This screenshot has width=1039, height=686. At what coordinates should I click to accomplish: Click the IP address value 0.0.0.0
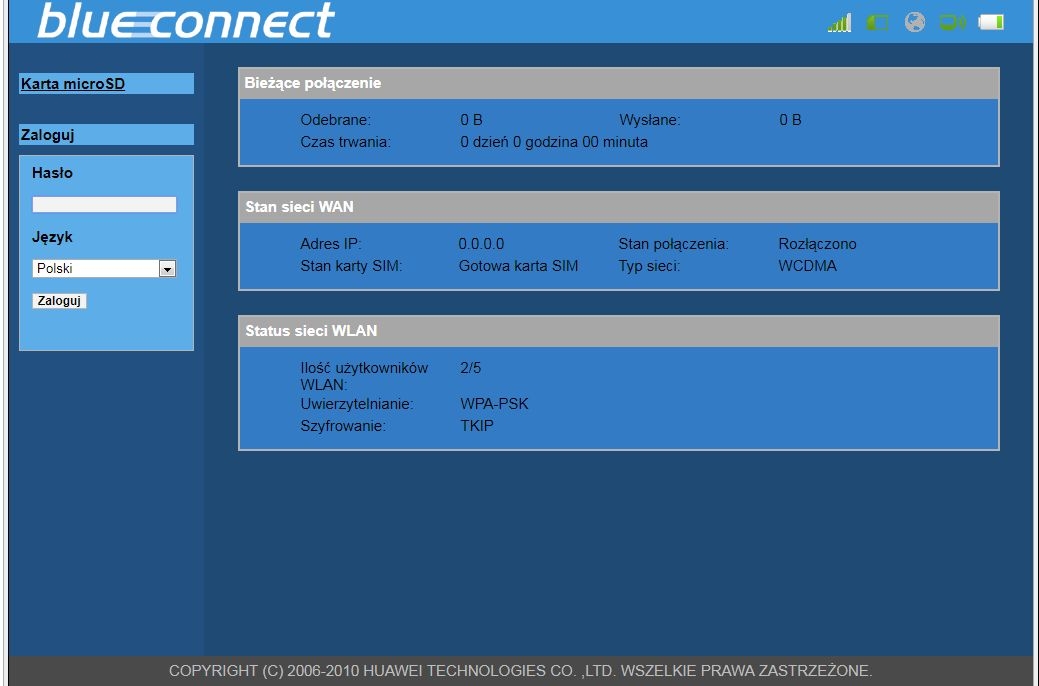point(481,244)
